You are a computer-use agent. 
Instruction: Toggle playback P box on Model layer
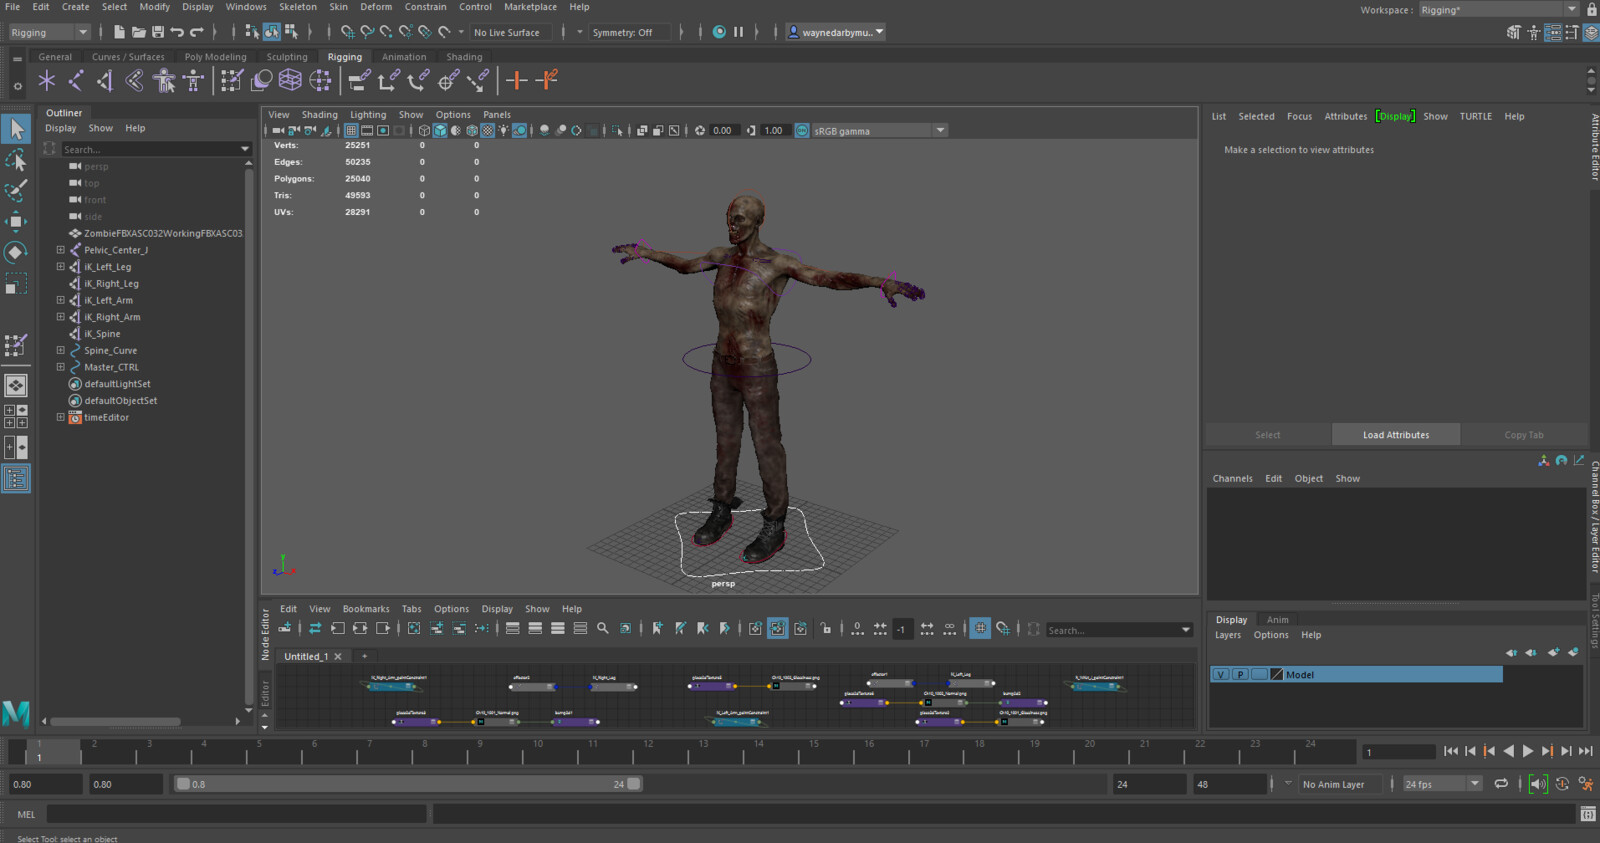point(1240,675)
